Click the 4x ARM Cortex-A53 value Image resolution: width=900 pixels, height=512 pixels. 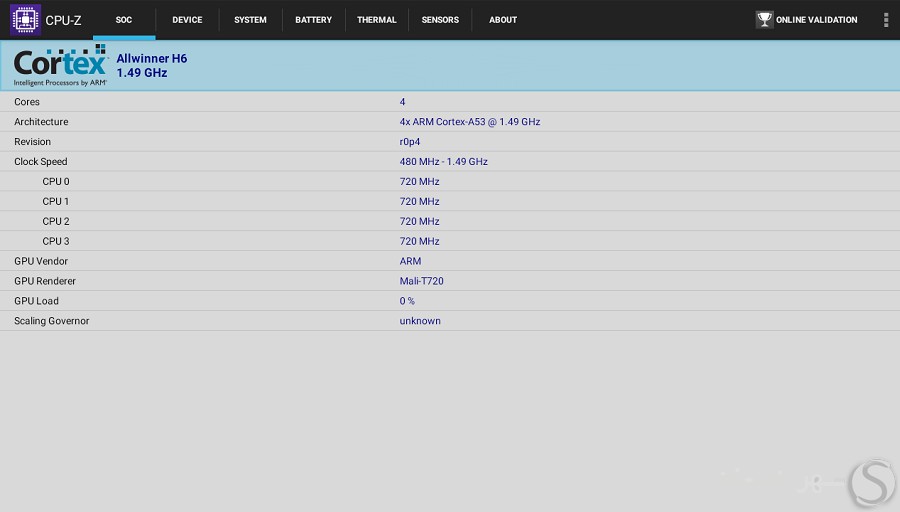click(470, 122)
